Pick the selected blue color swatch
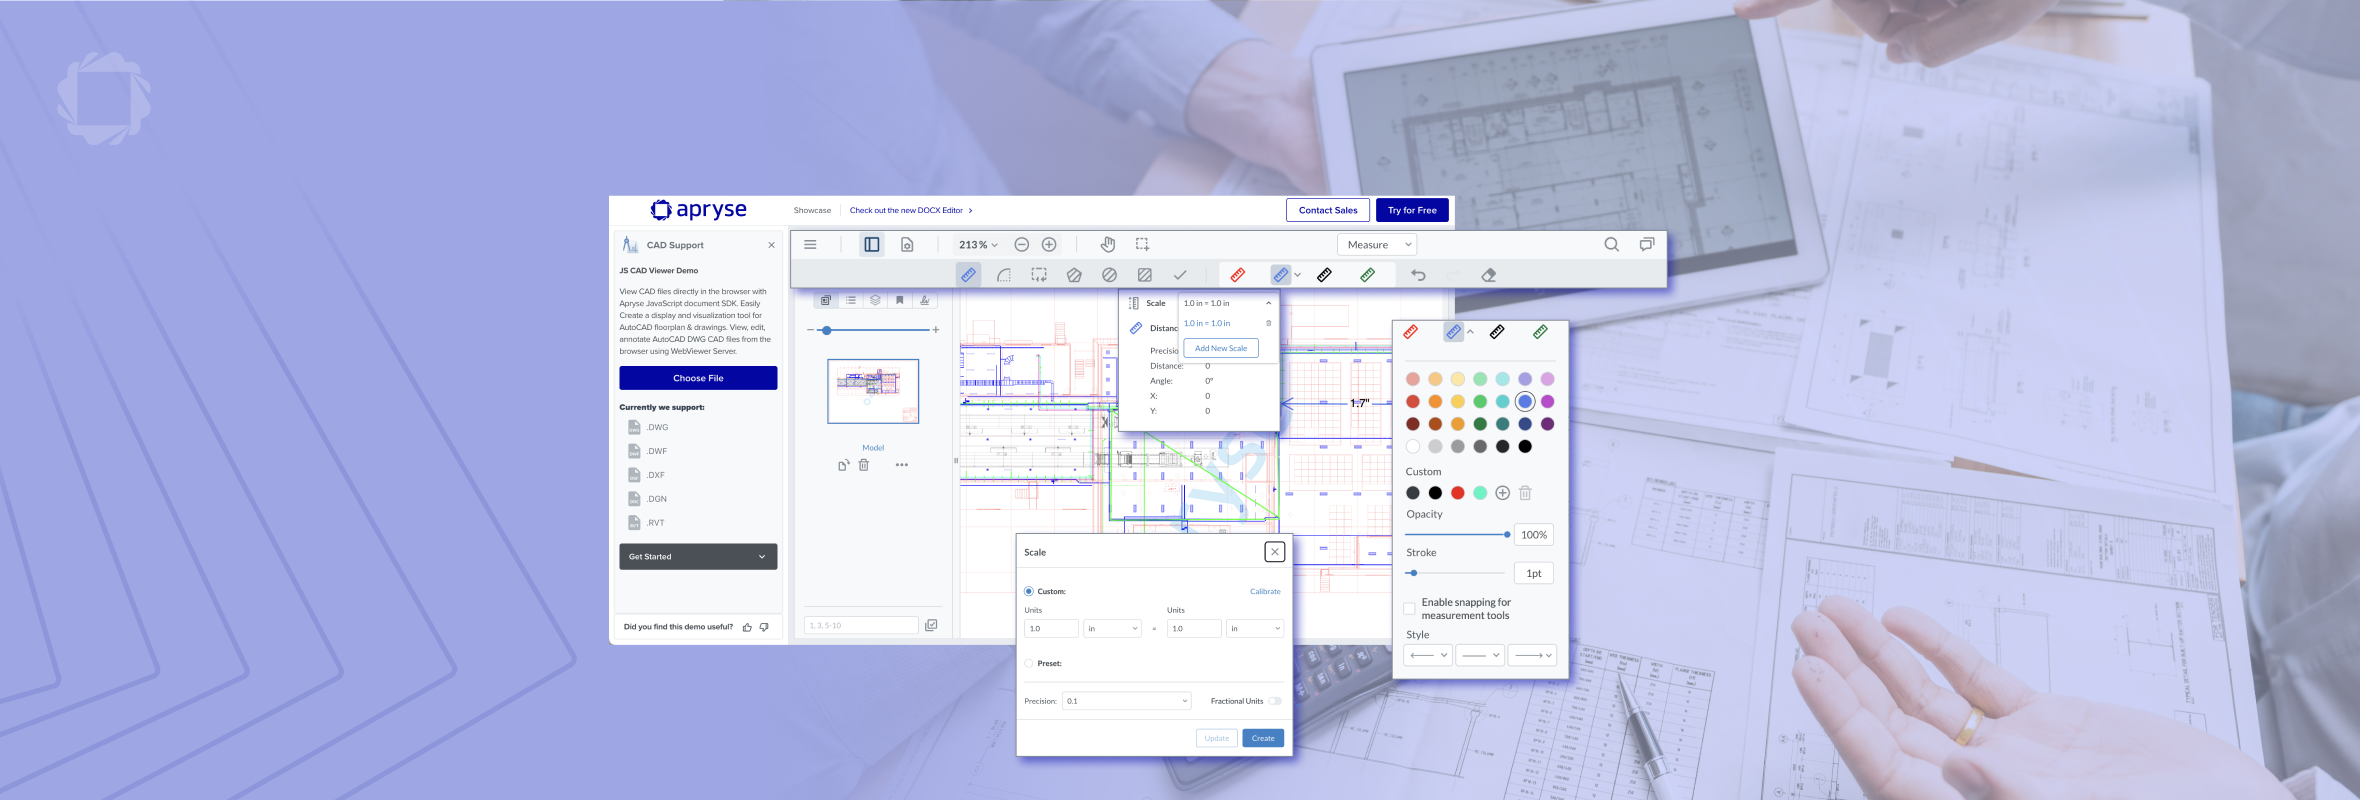Image resolution: width=2360 pixels, height=800 pixels. [1525, 401]
